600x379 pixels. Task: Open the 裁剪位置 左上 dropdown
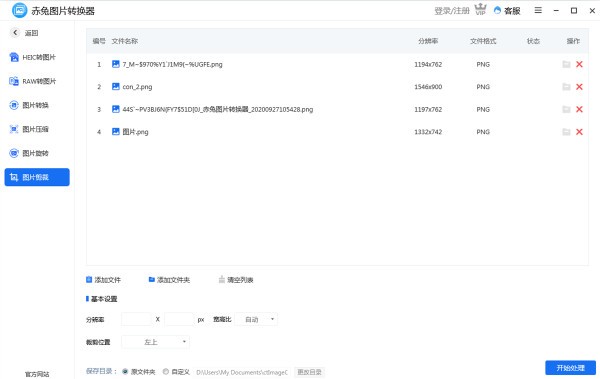pyautogui.click(x=155, y=342)
